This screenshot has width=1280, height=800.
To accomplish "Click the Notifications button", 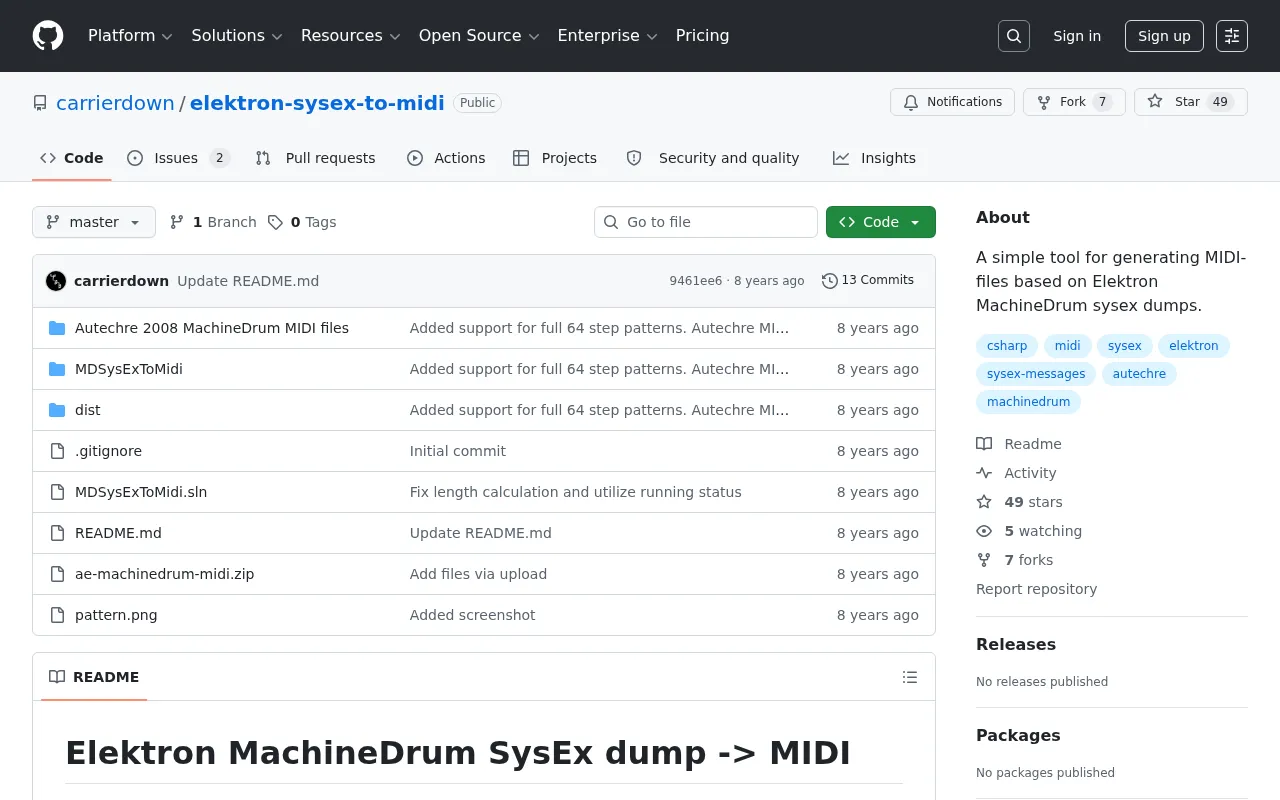I will click(953, 102).
